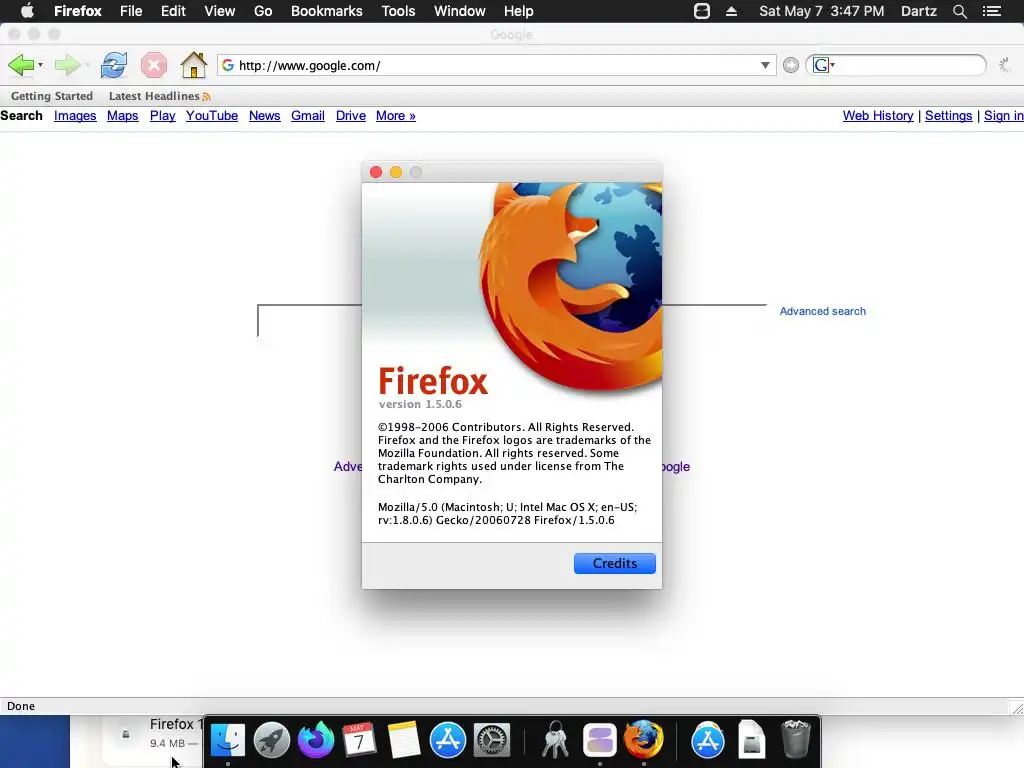Expand the address bar history dropdown
This screenshot has width=1024, height=768.
765,65
